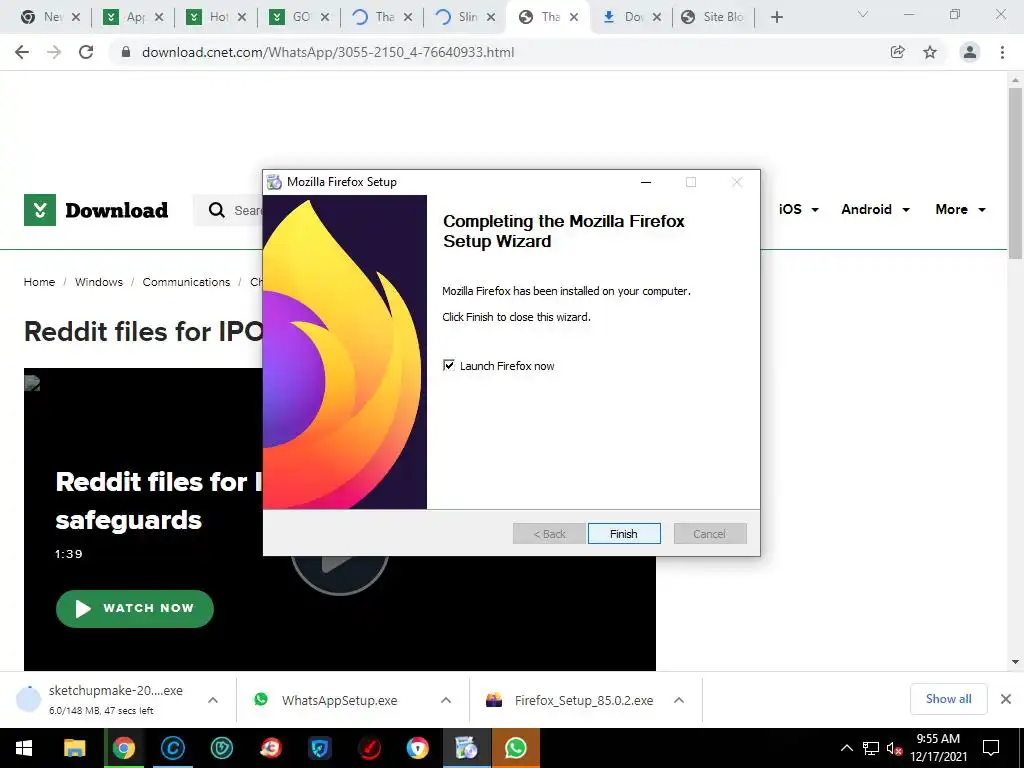
Task: Close the downloads bar
Action: (1006, 699)
